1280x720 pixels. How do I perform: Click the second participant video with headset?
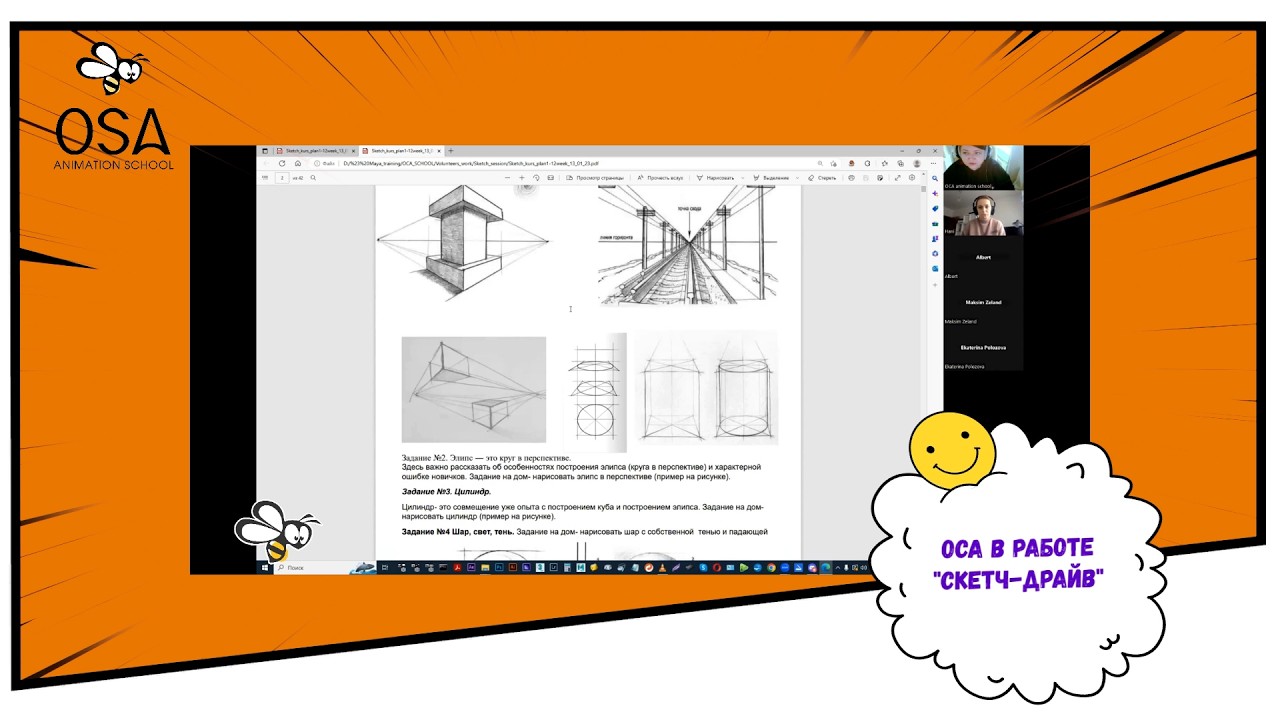coord(983,213)
